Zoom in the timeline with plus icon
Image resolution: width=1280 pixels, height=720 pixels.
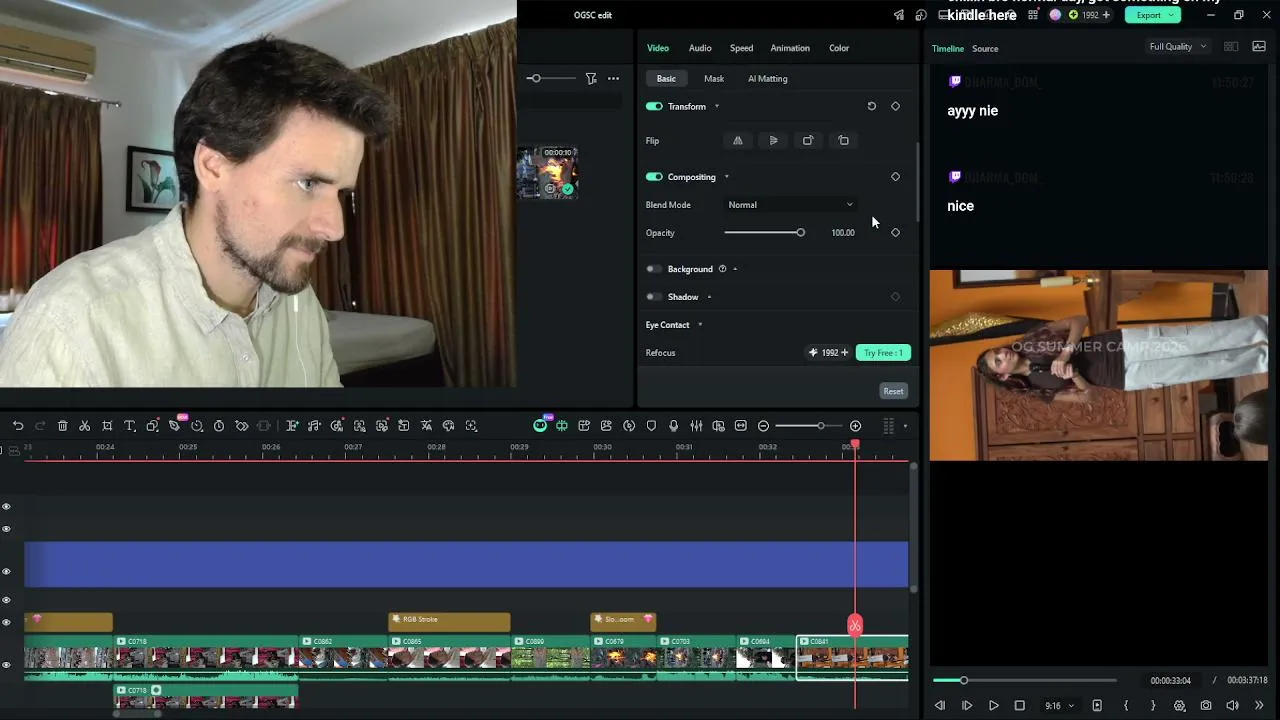(855, 426)
